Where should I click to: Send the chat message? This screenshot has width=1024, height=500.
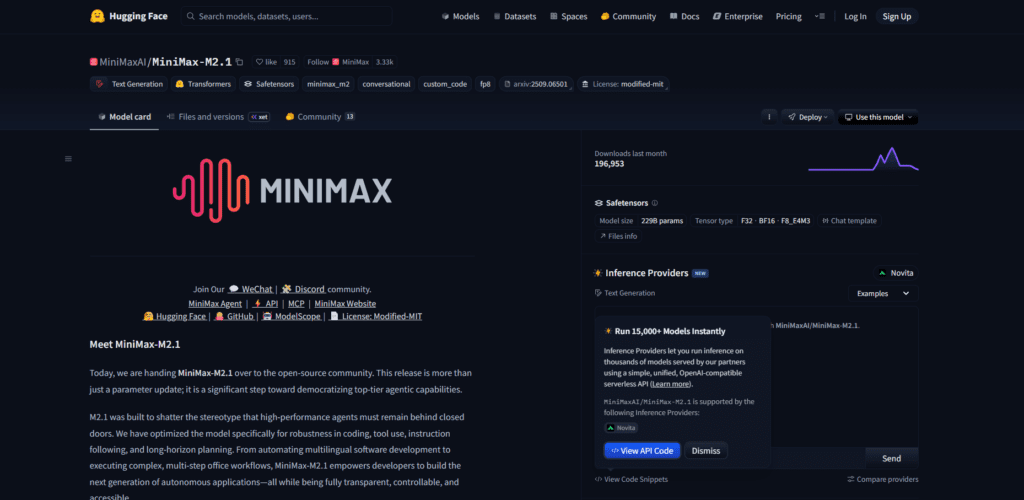point(891,458)
